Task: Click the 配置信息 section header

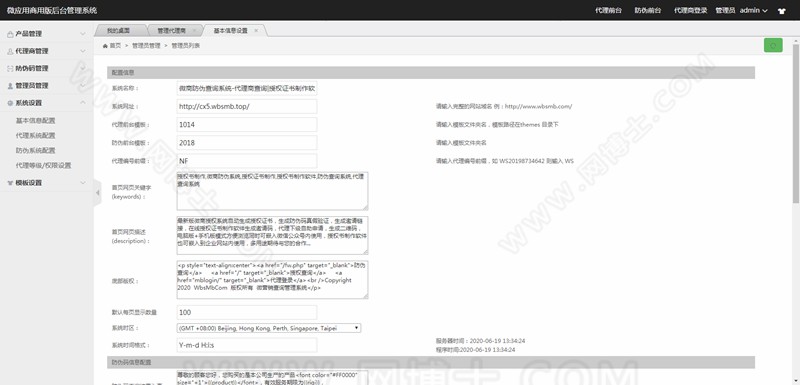Action: pos(431,73)
